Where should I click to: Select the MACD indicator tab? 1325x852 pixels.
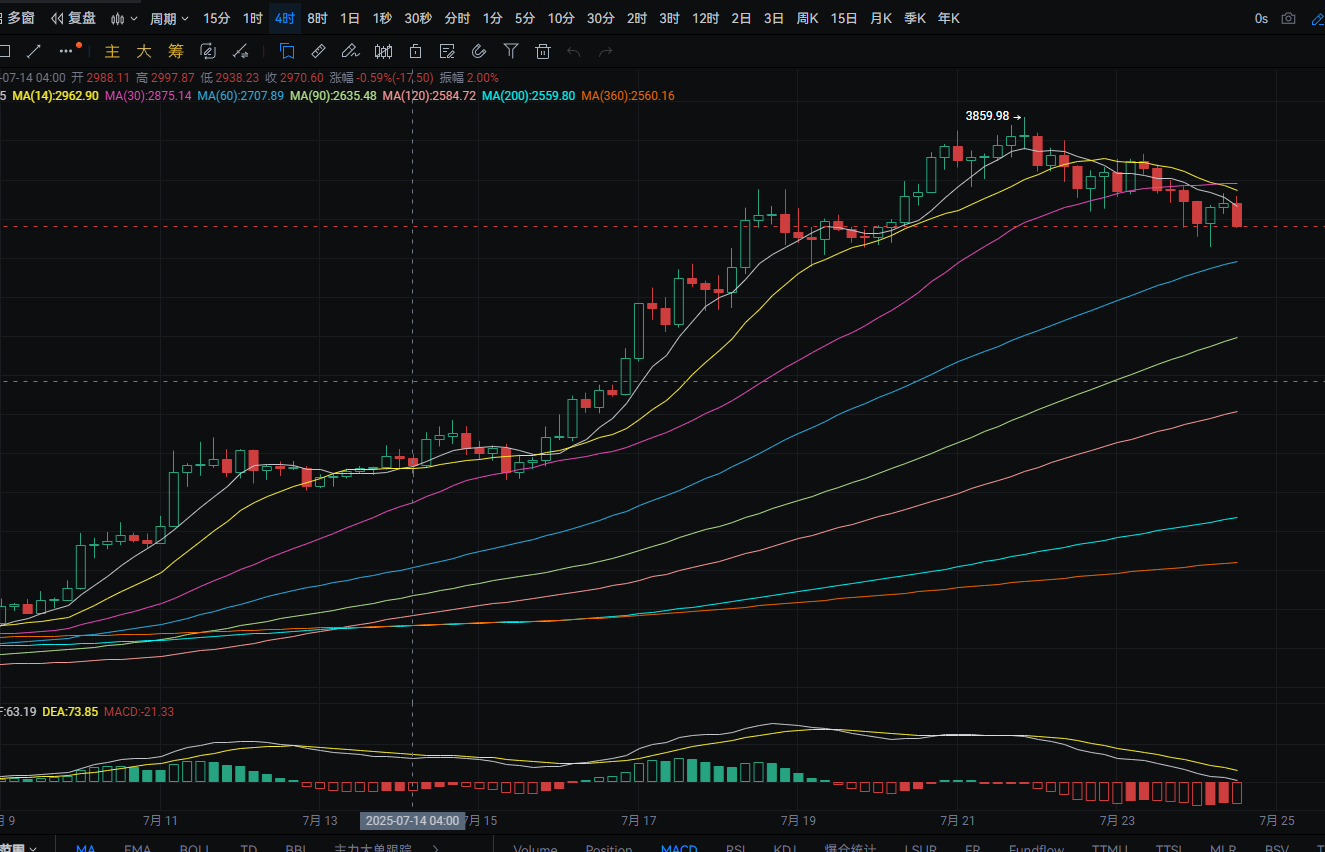point(679,849)
